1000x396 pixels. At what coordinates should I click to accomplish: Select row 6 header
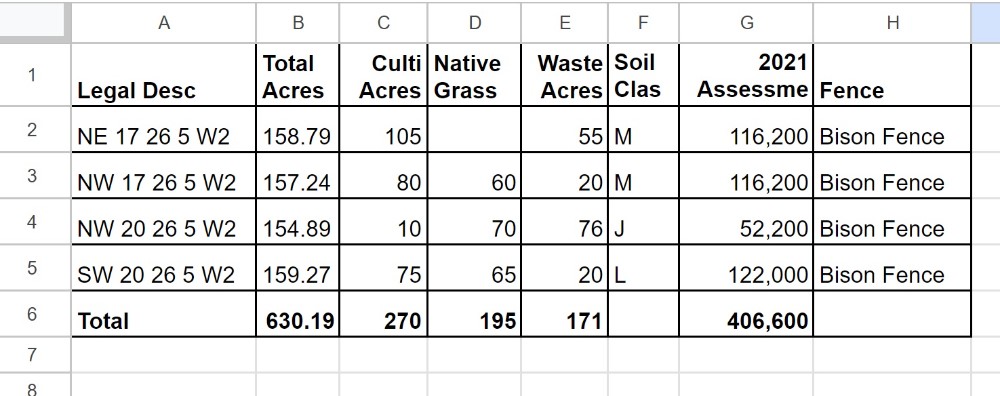tap(33, 314)
